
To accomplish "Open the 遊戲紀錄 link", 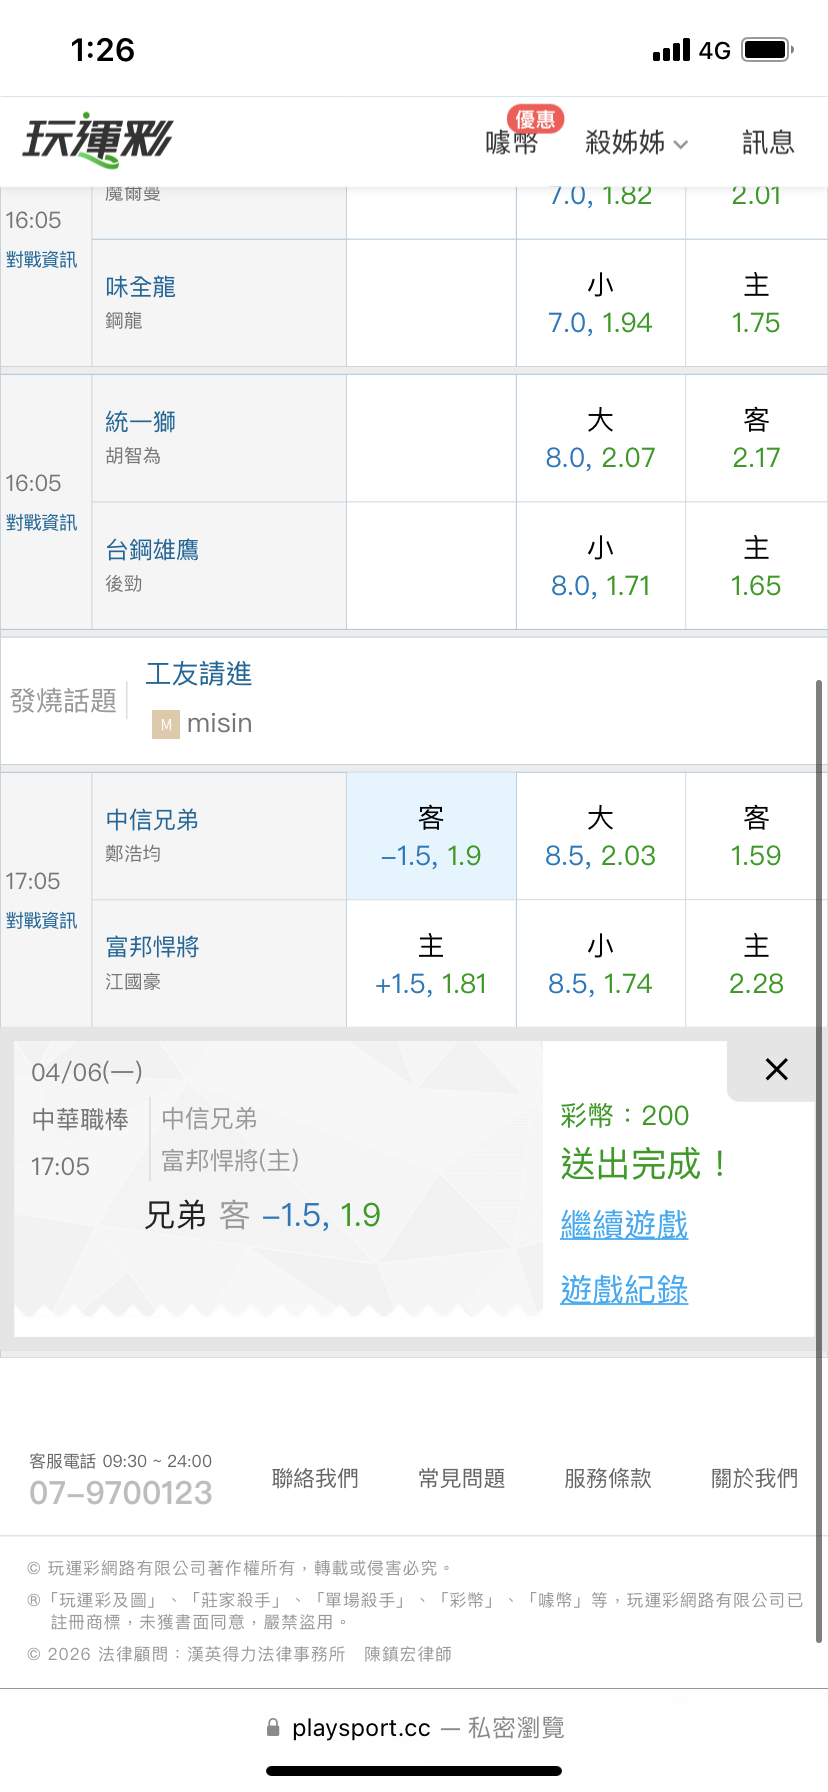I will pos(624,1290).
